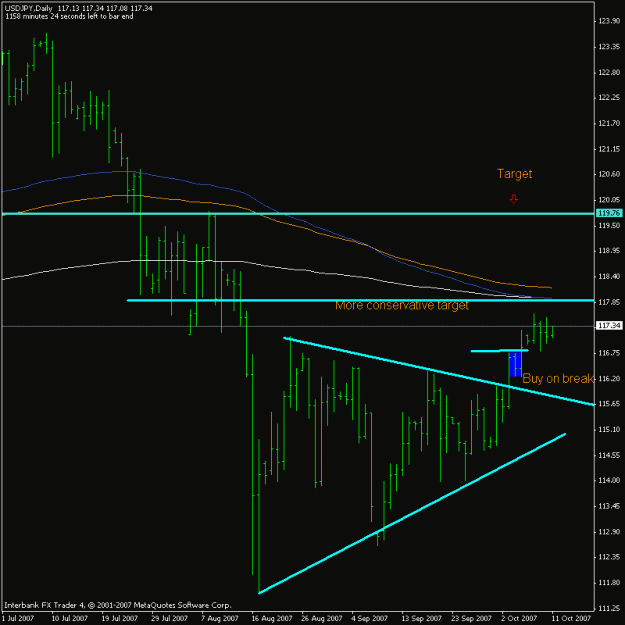Click the '11 Oct 2007' date label
Screen dimensions: 625x625
tap(571, 618)
